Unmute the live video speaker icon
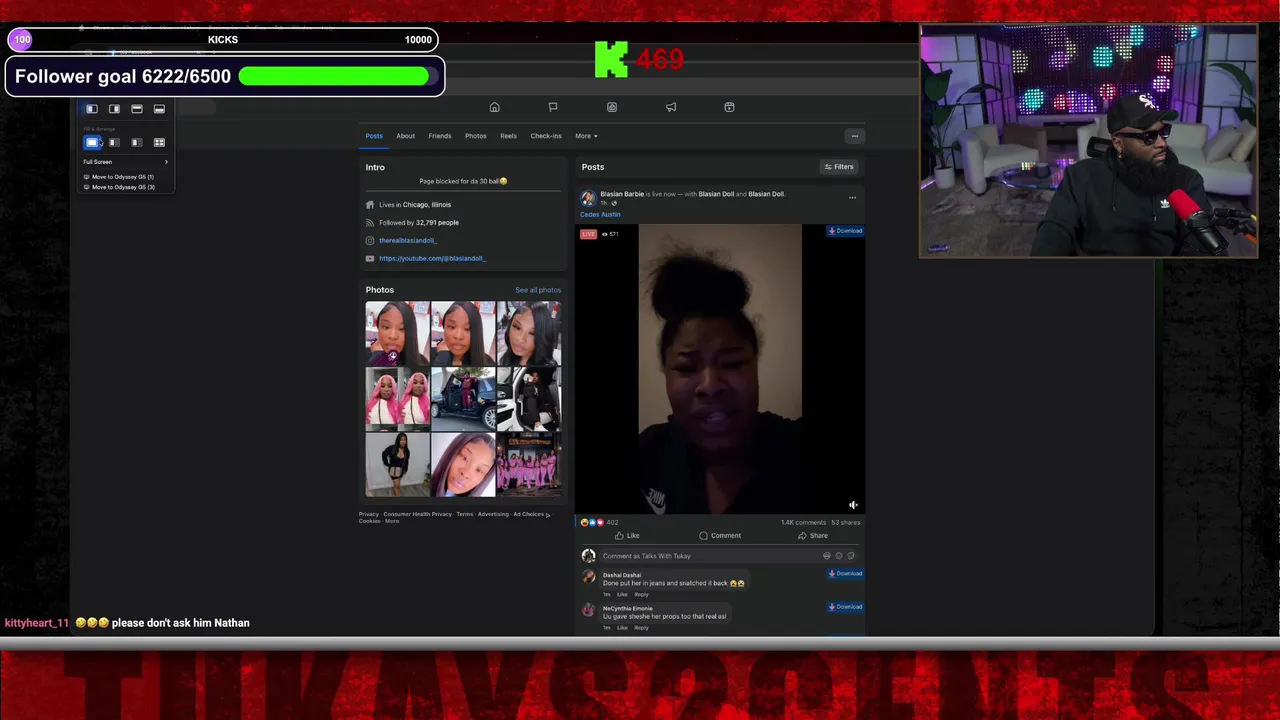The height and width of the screenshot is (720, 1280). point(853,505)
